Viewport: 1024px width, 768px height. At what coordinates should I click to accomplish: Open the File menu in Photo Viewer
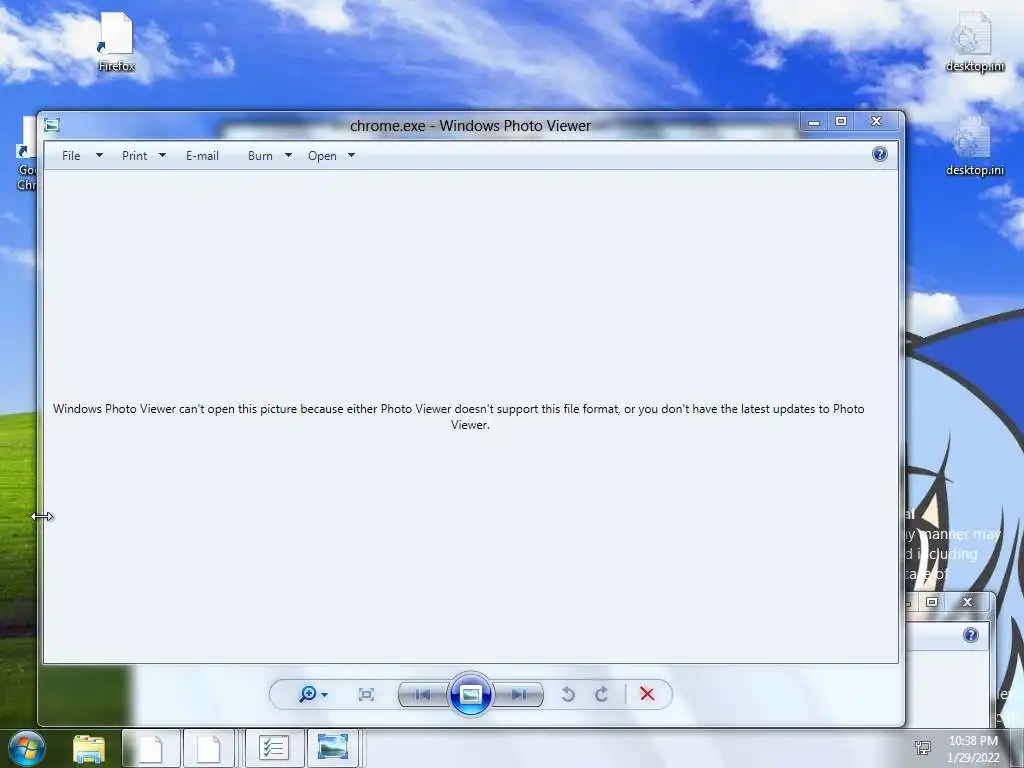pos(71,155)
